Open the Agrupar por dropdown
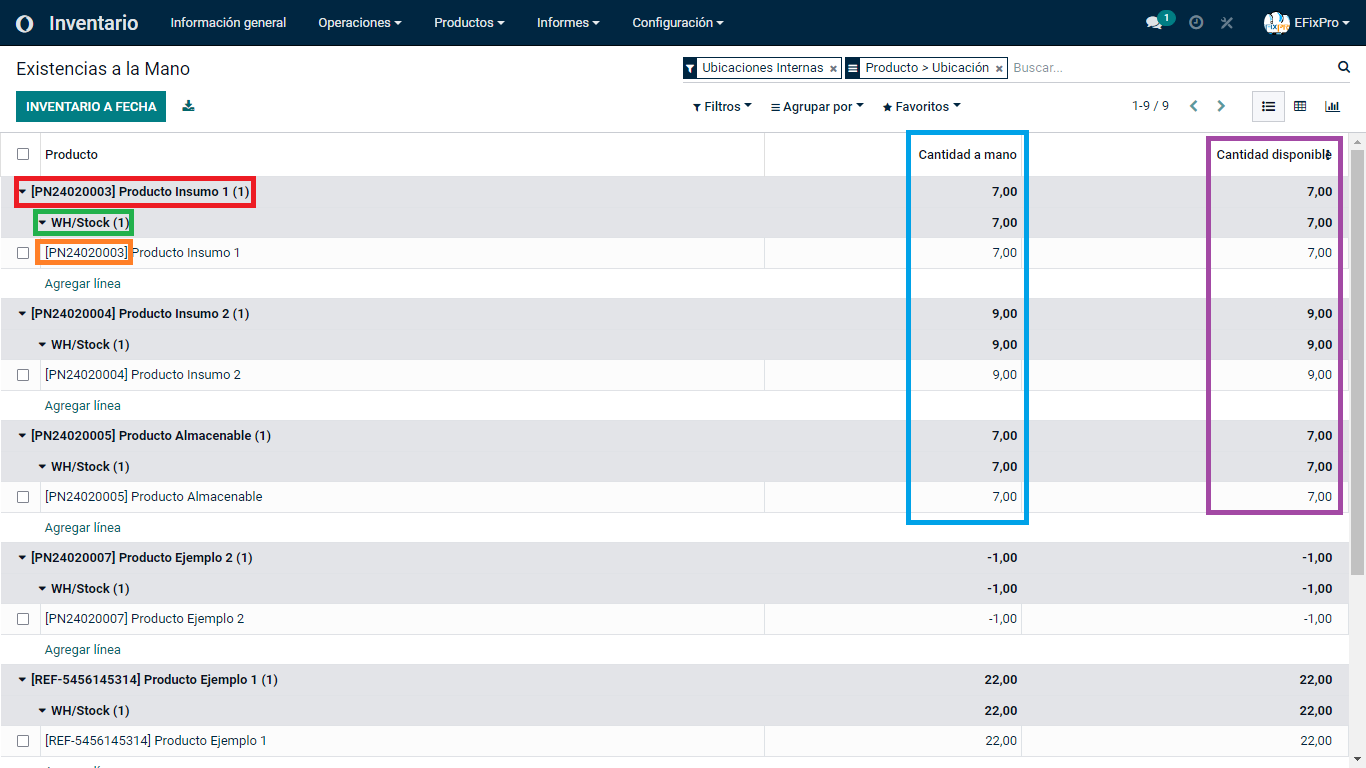 817,106
